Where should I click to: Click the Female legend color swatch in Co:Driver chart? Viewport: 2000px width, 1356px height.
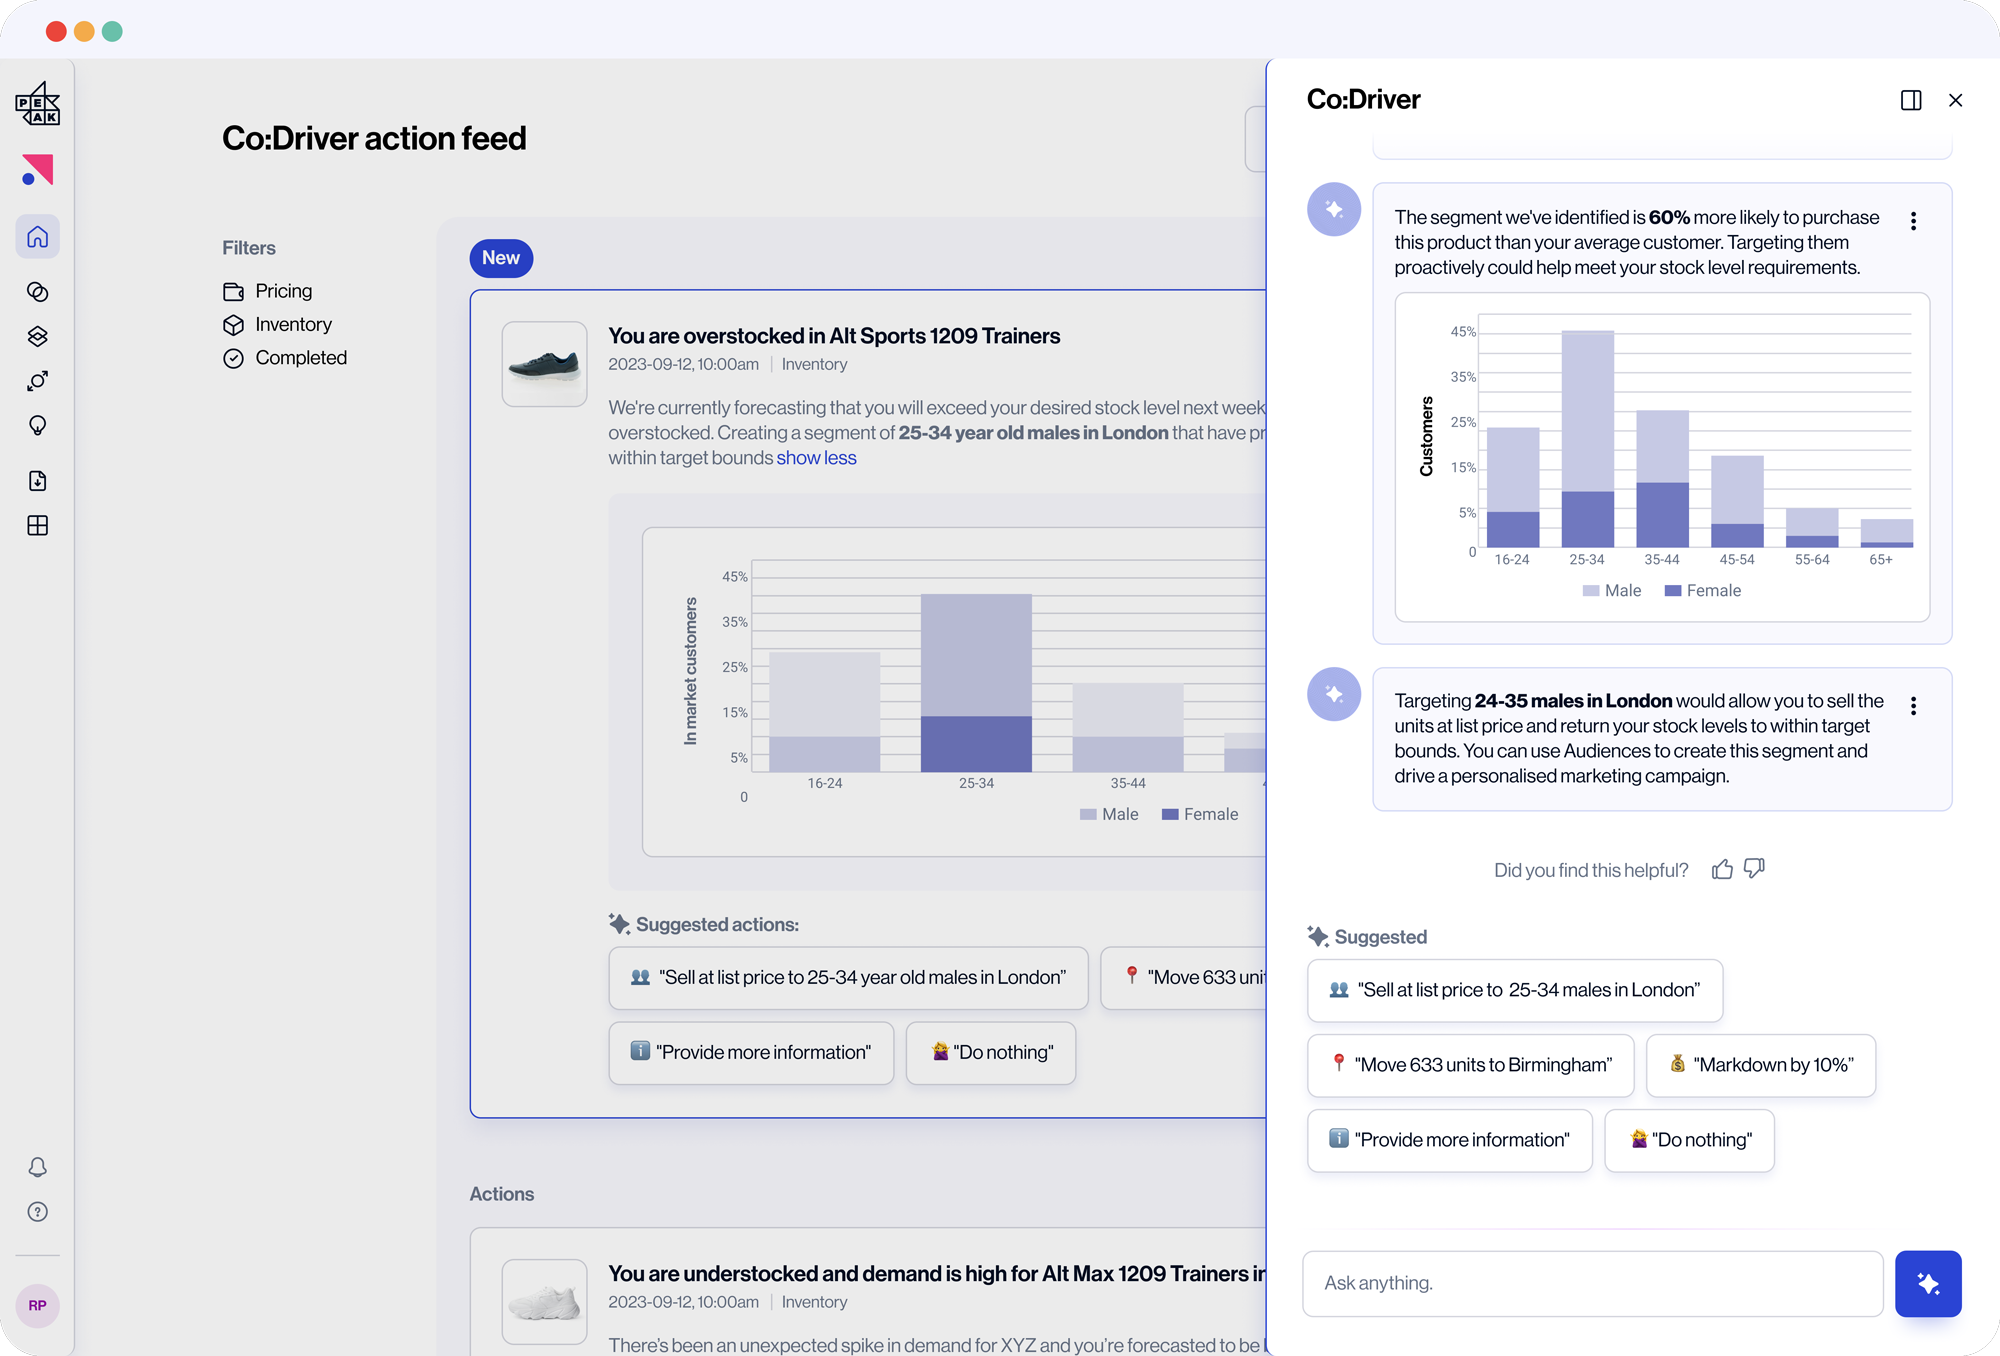tap(1672, 591)
